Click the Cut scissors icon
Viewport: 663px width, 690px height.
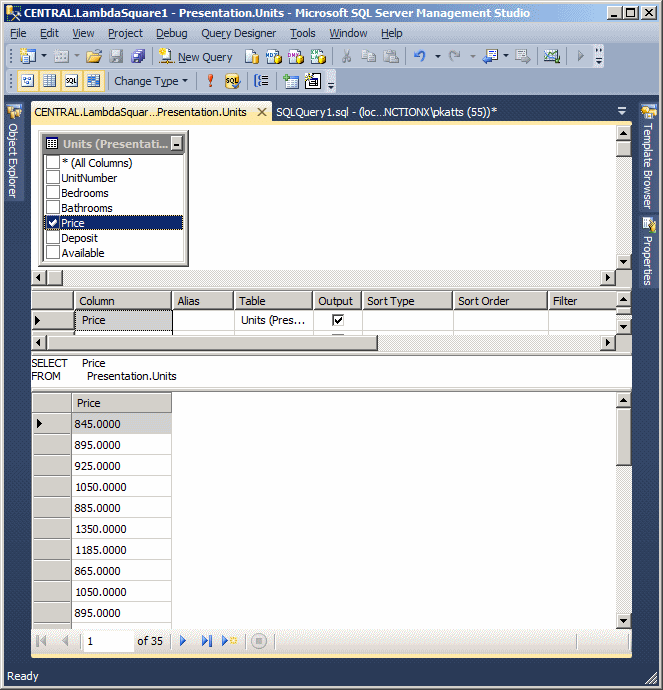346,56
